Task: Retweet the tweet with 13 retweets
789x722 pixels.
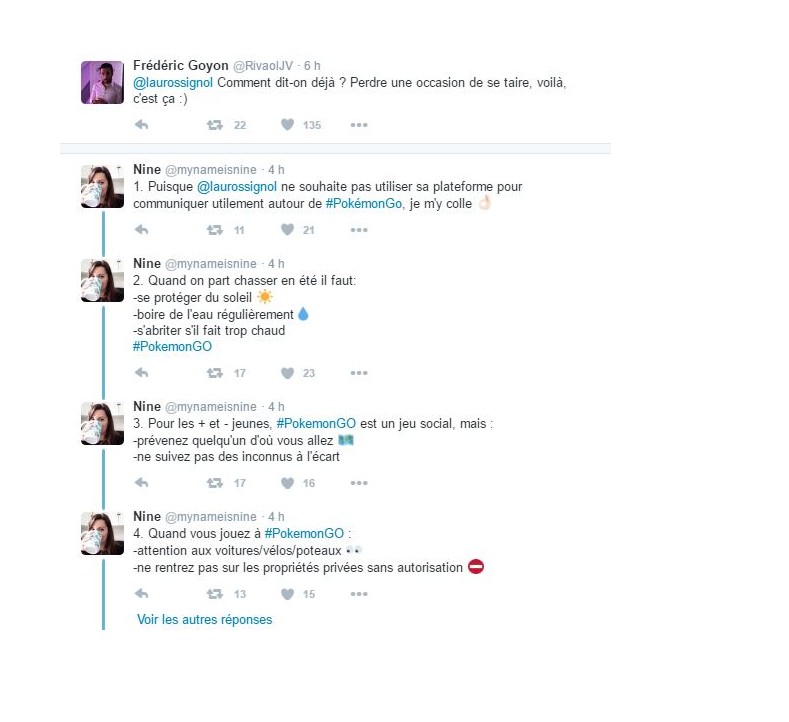Action: 215,594
